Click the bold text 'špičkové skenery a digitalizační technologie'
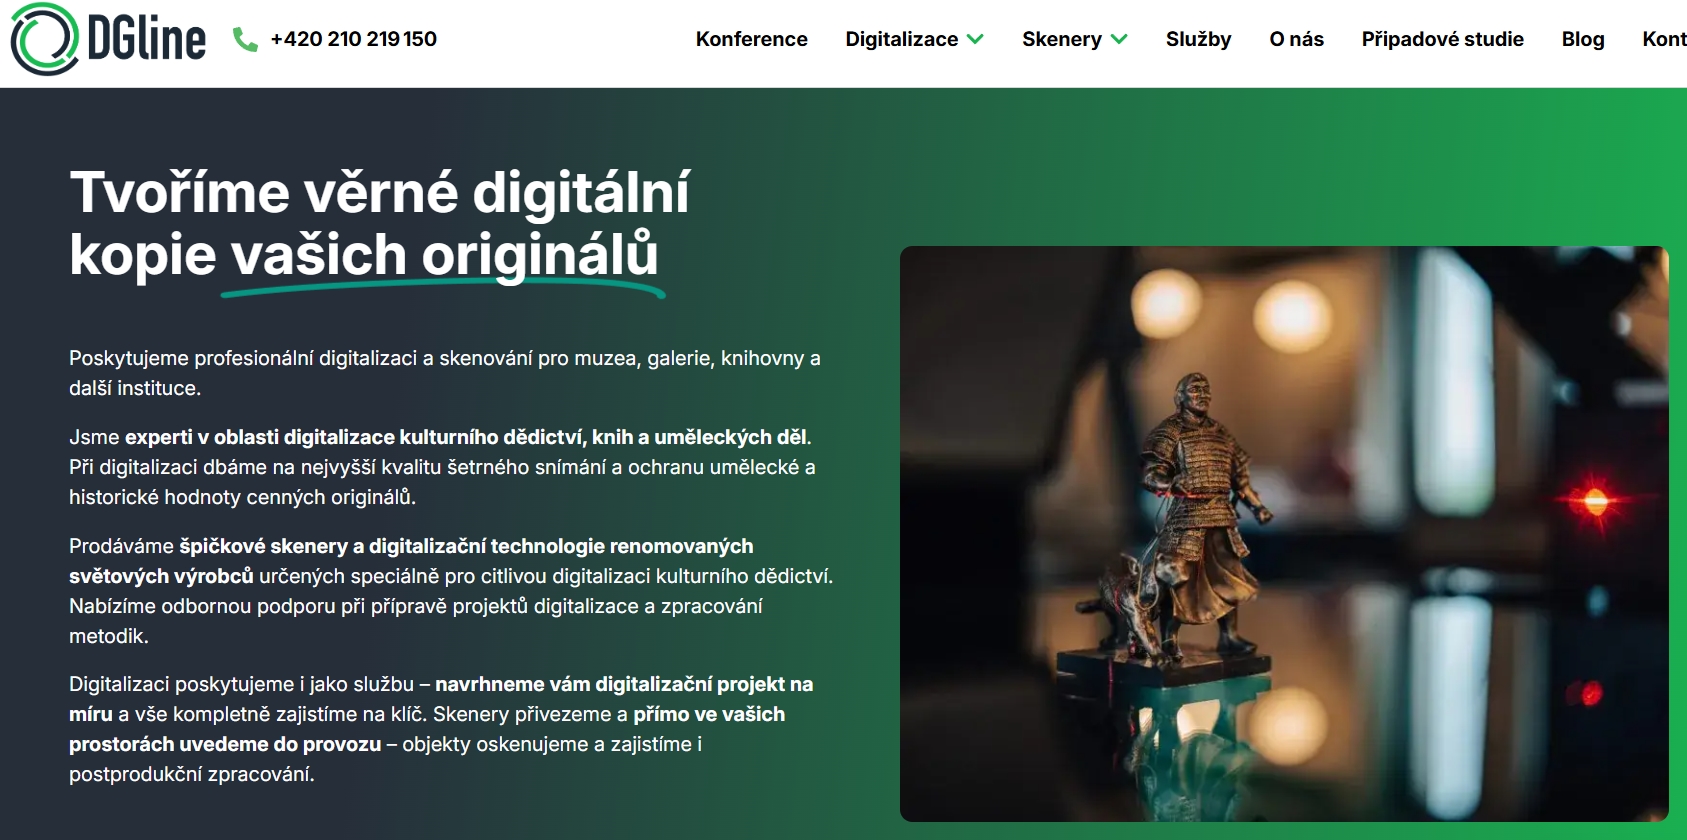Viewport: 1687px width, 840px height. 465,546
